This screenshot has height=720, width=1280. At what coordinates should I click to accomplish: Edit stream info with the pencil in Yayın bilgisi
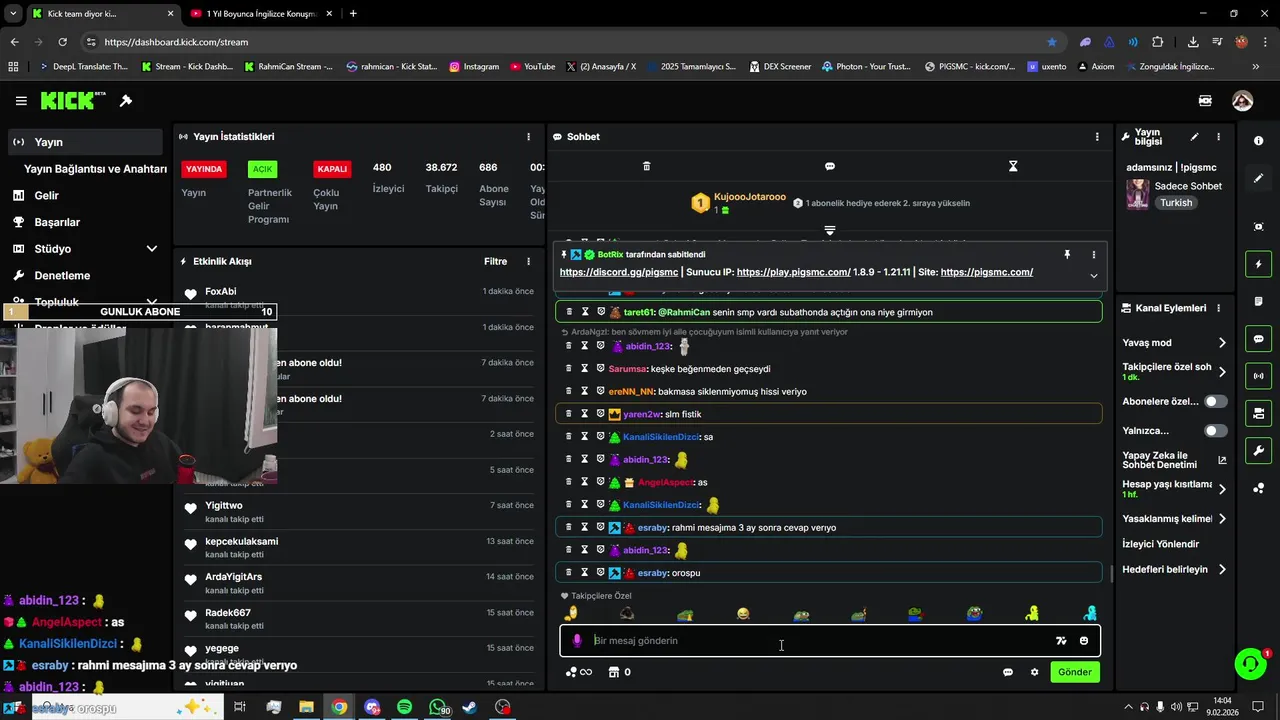point(1194,137)
